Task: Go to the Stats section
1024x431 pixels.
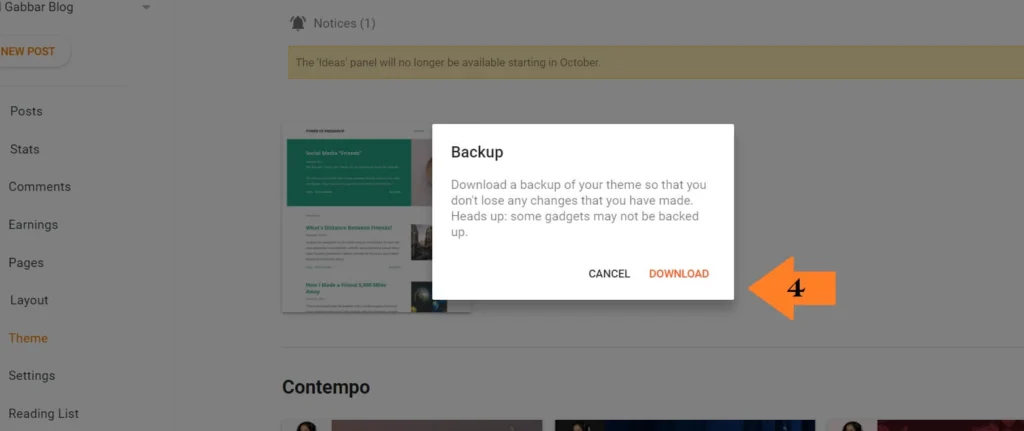Action: click(24, 149)
